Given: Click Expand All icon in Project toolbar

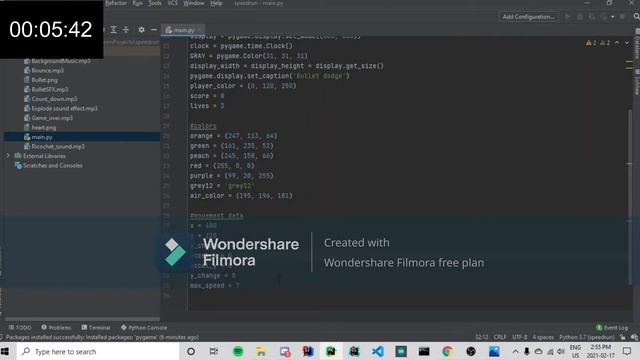Looking at the screenshot, I should pos(113,30).
